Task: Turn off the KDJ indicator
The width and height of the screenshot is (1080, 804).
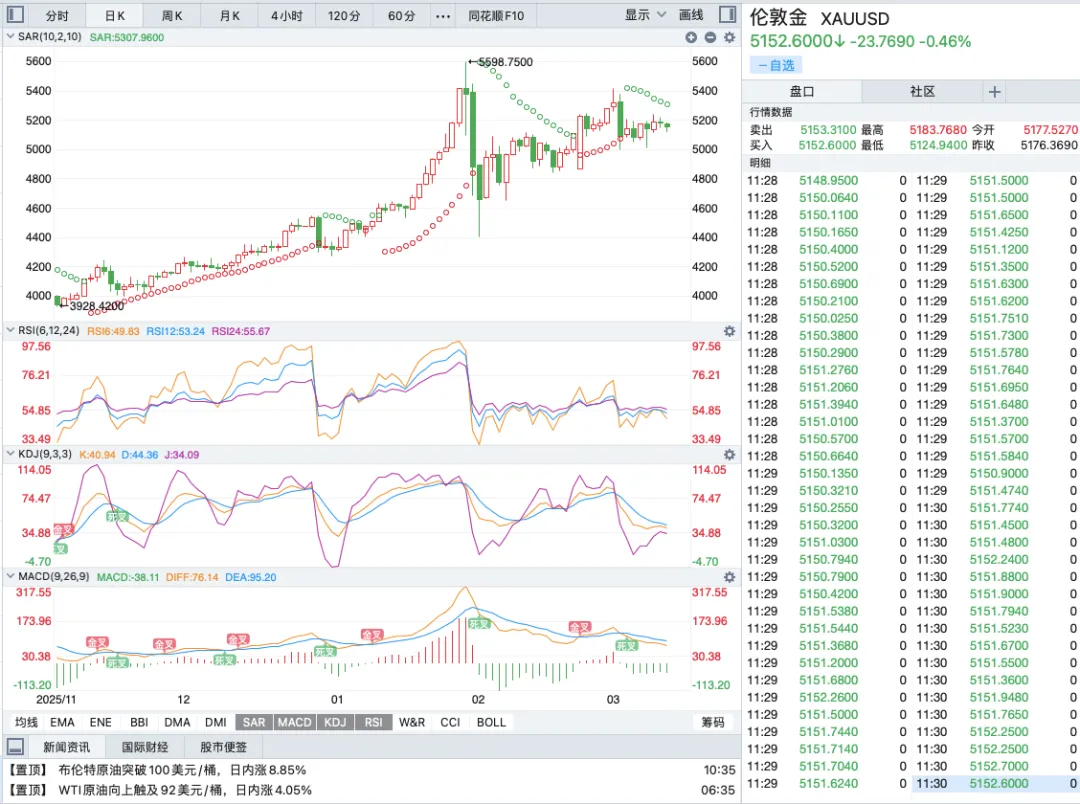Action: (x=335, y=722)
